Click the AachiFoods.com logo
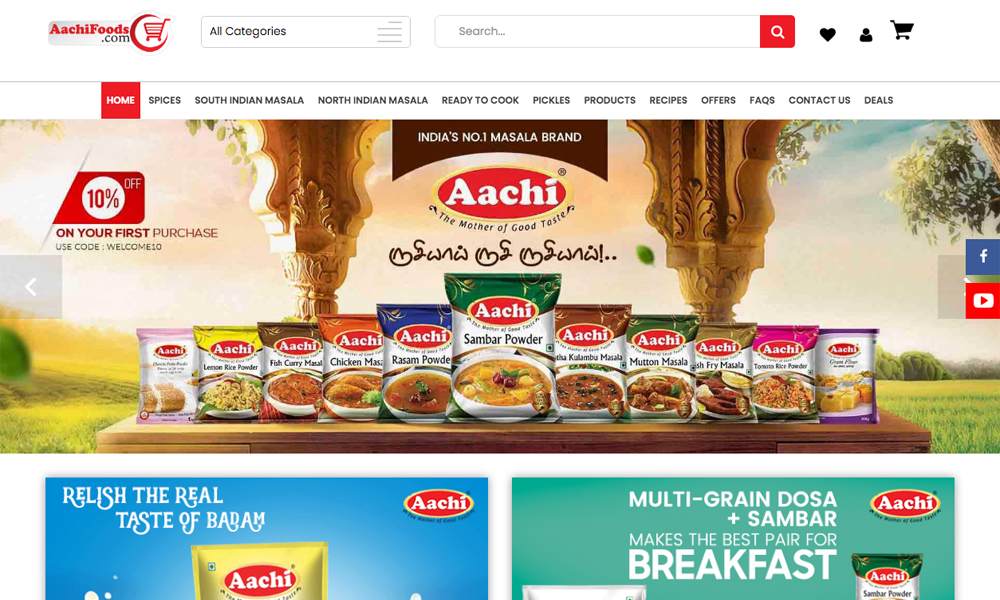The width and height of the screenshot is (1000, 600). [110, 32]
